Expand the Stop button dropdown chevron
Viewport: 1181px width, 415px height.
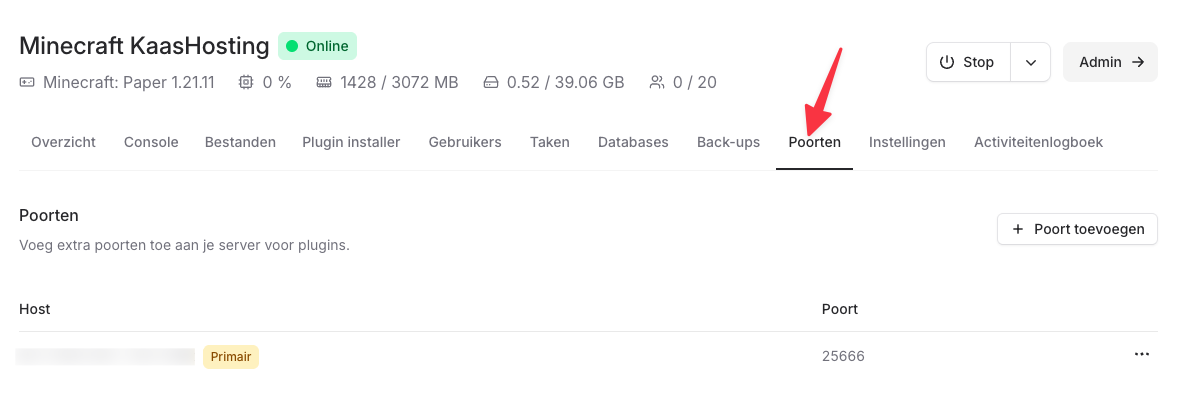(1030, 62)
